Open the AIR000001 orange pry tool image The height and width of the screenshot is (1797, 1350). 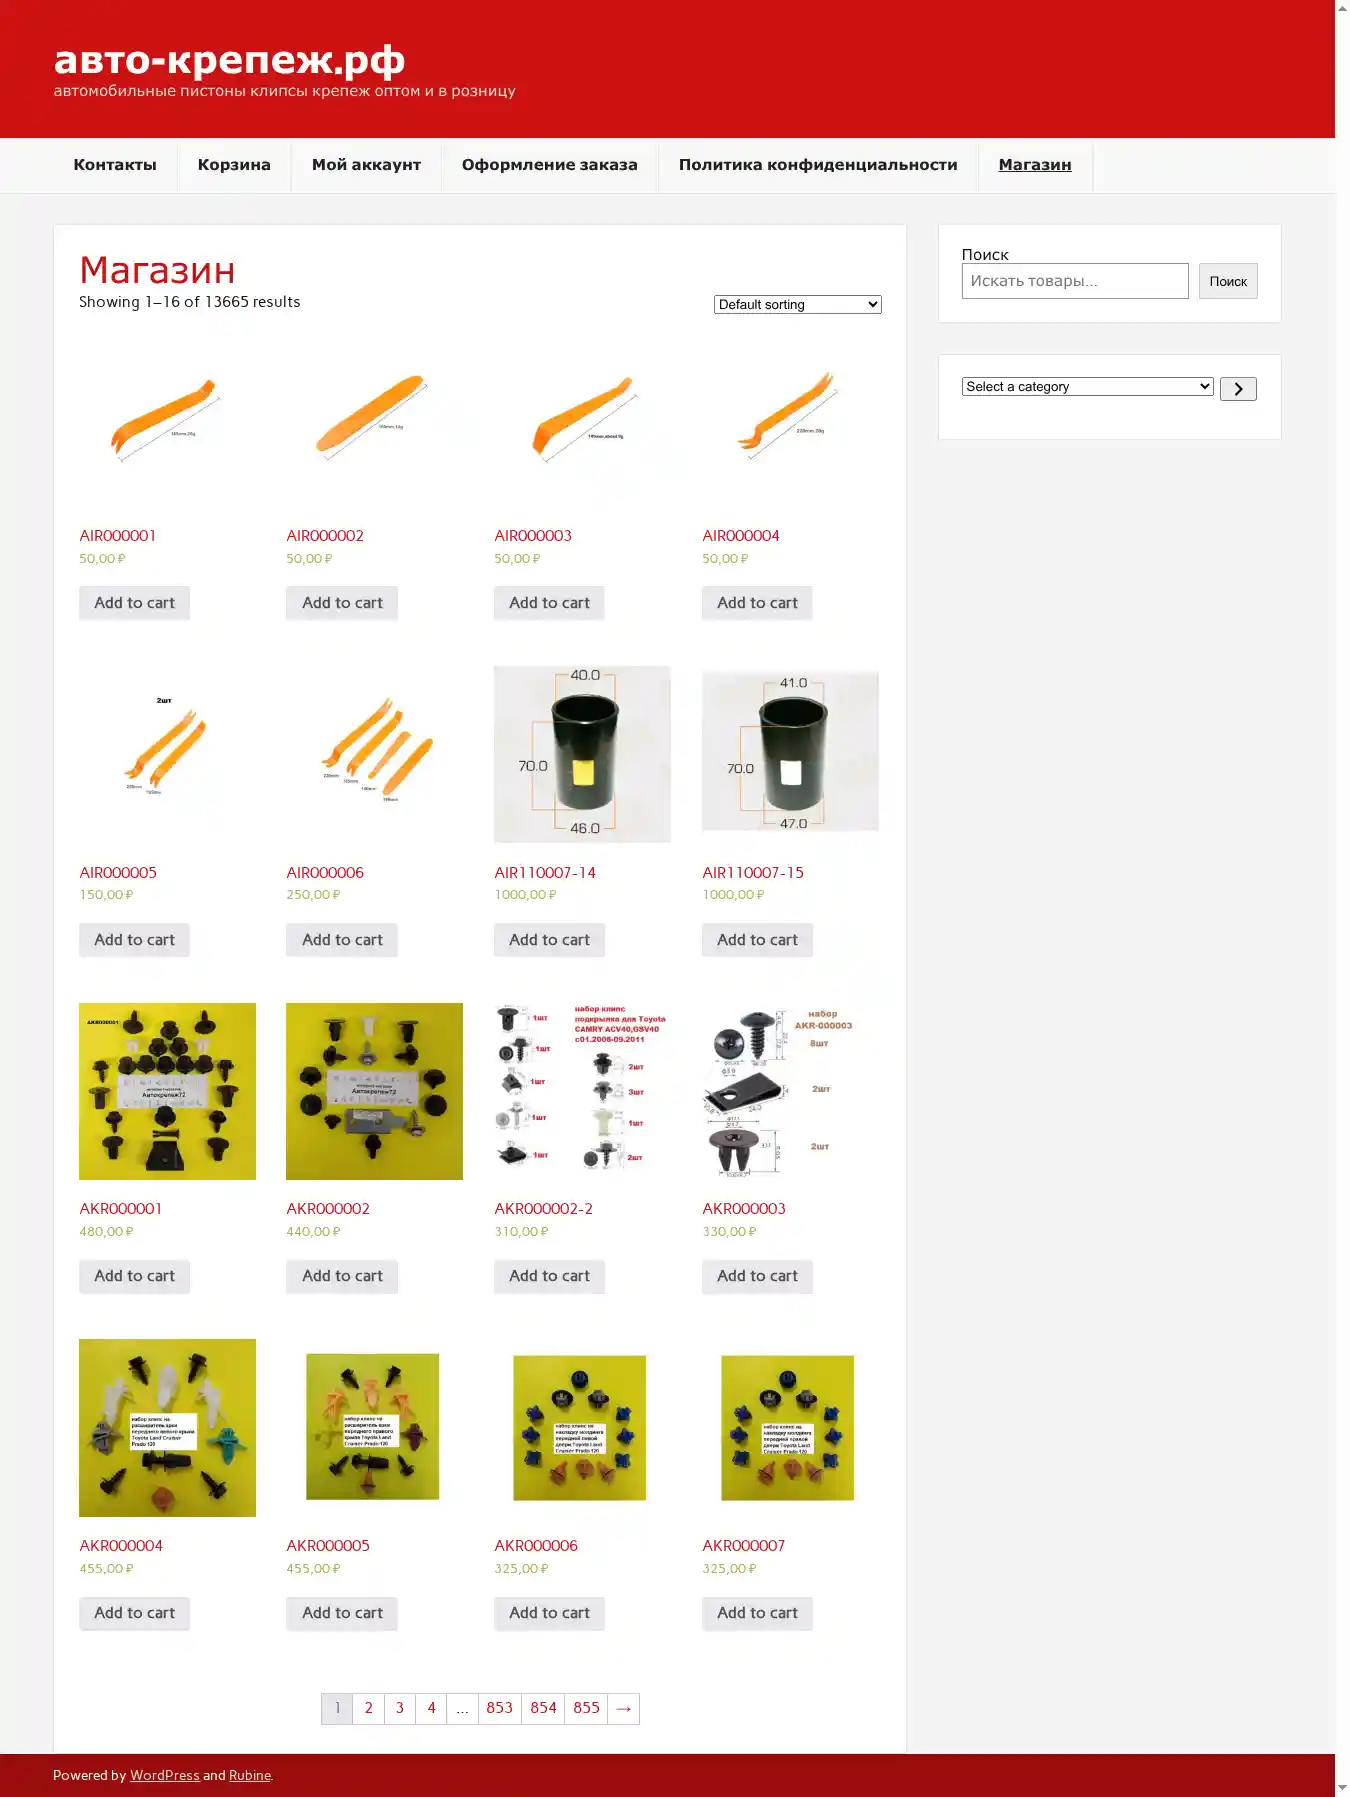pos(167,417)
